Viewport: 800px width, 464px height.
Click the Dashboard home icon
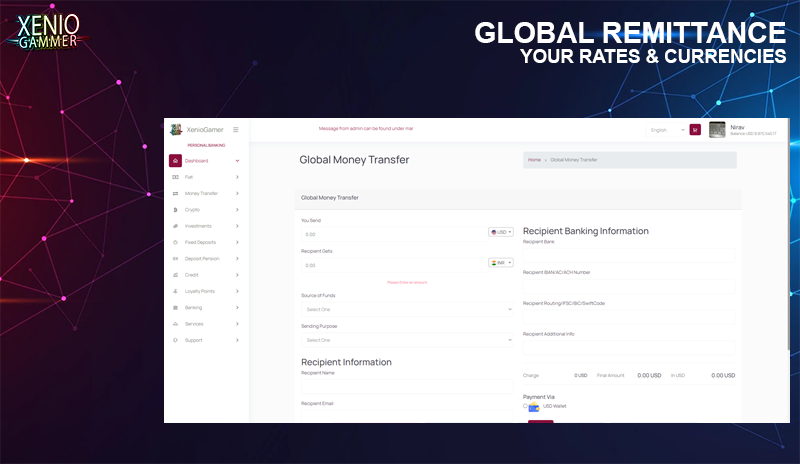pyautogui.click(x=175, y=161)
